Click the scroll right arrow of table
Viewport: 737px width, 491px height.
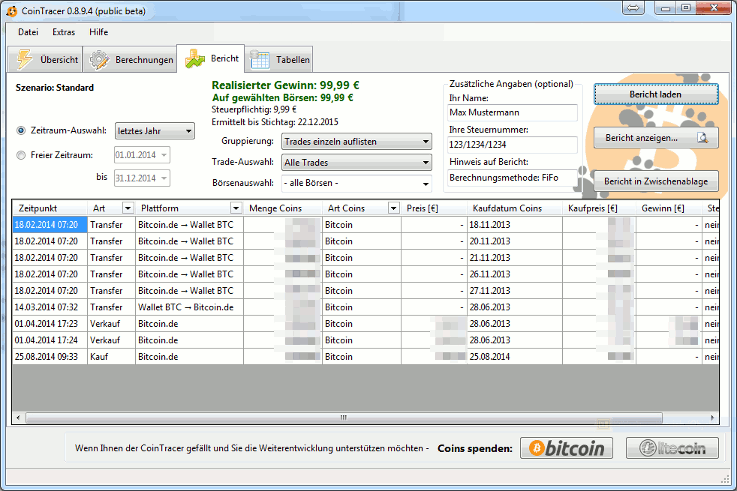click(712, 417)
